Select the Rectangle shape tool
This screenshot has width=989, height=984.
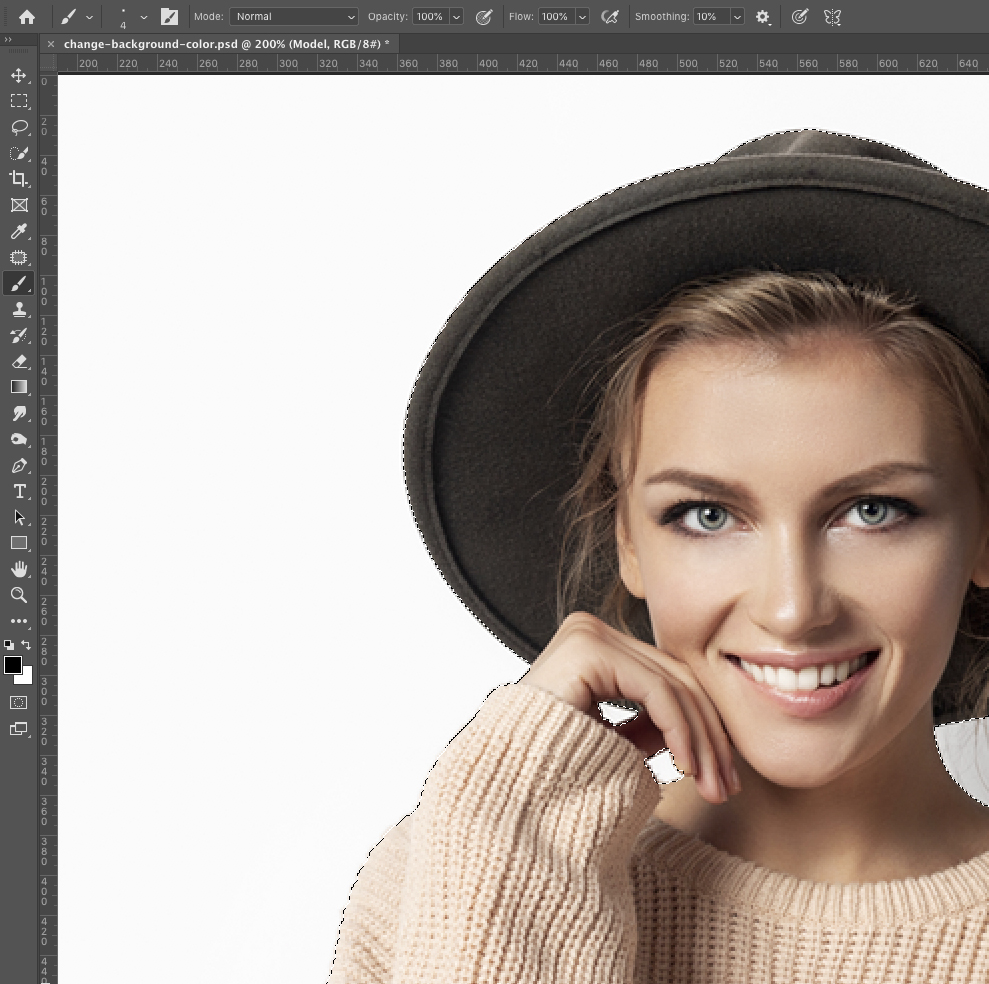pyautogui.click(x=19, y=543)
